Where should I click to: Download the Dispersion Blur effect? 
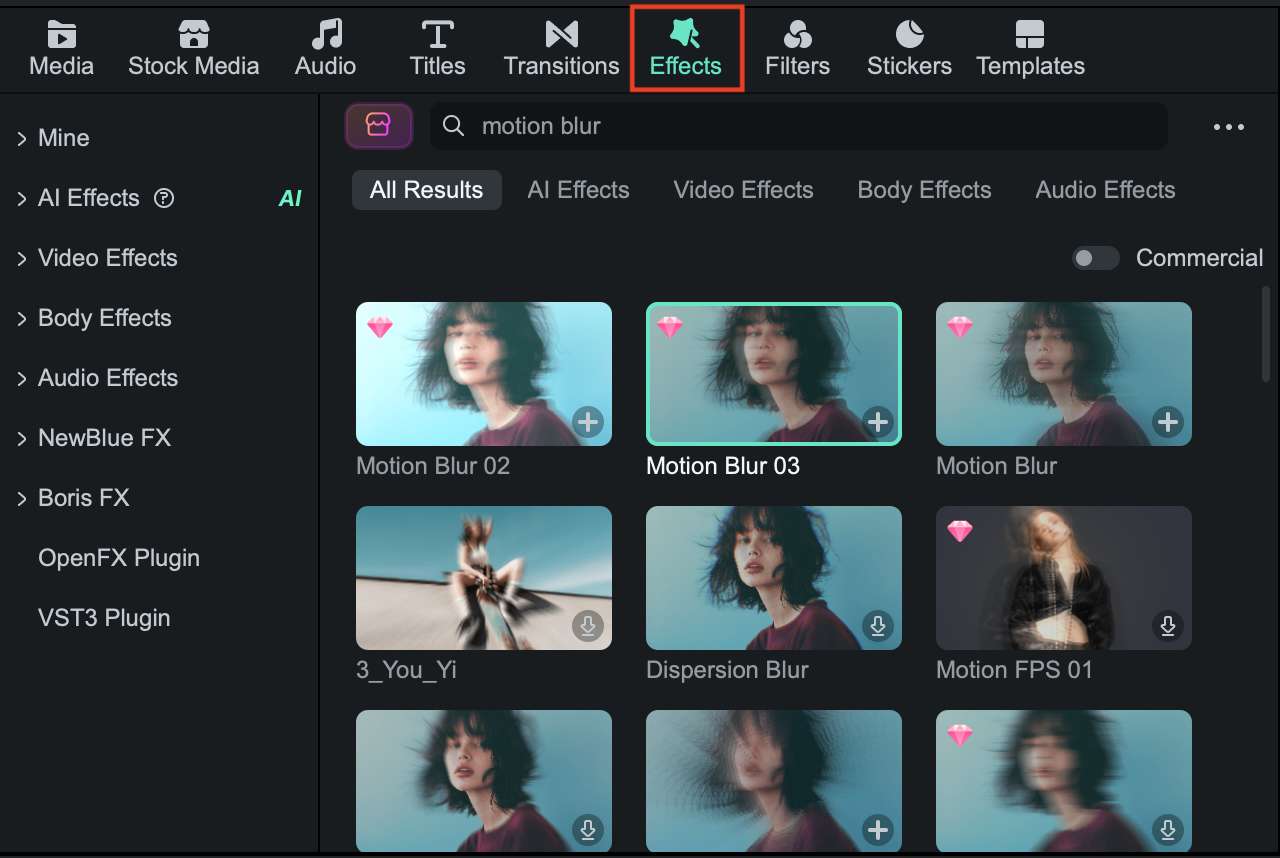878,626
